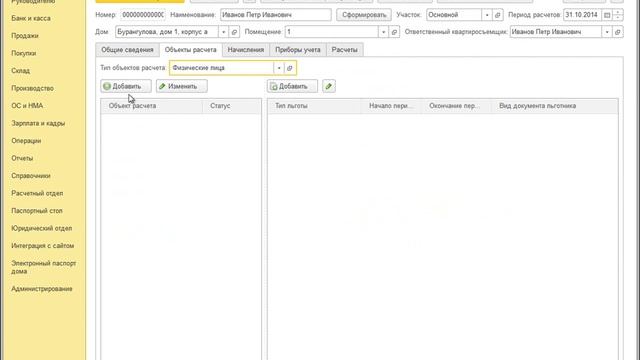Expand the Участок dropdown

pos(487,15)
